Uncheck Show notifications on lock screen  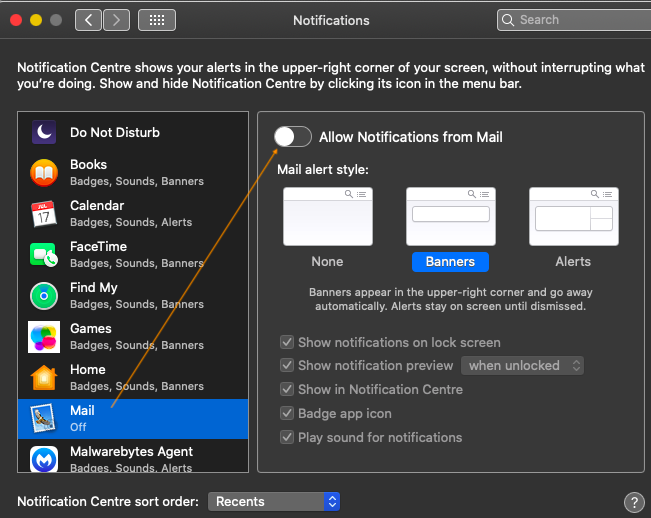click(x=287, y=342)
